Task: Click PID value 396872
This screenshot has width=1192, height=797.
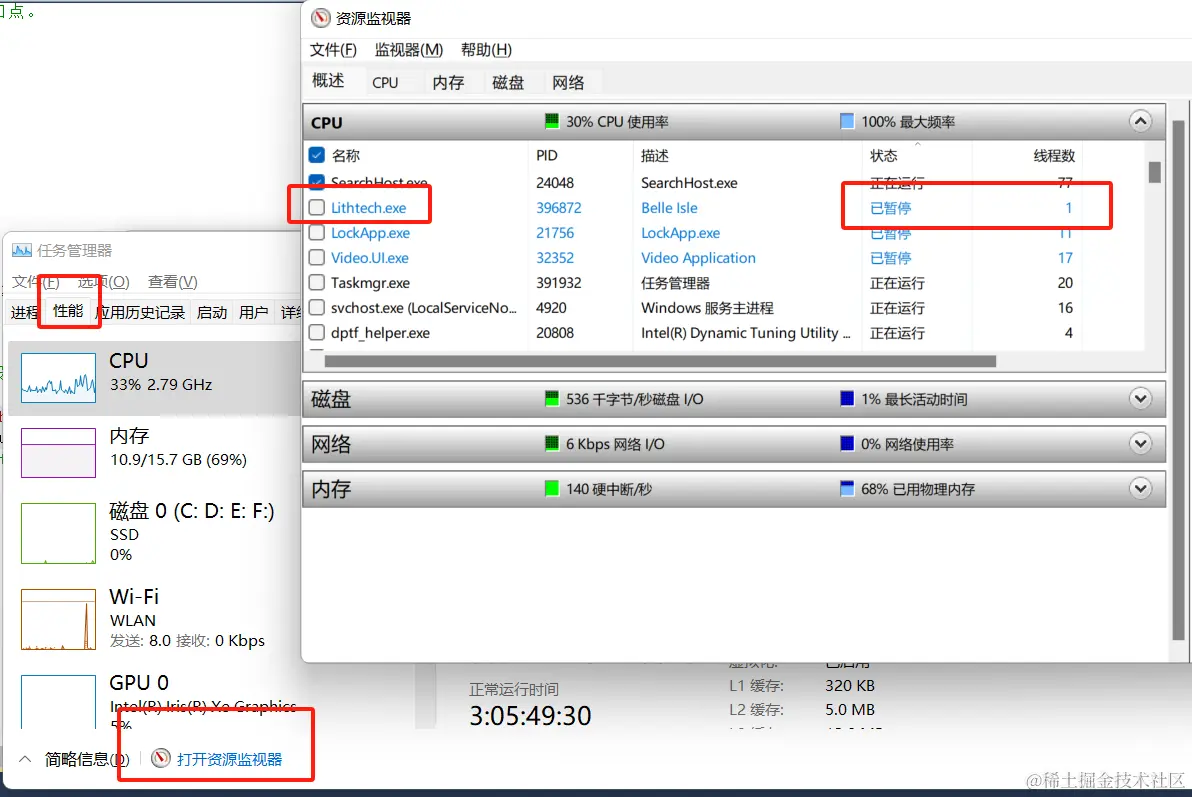Action: 559,208
